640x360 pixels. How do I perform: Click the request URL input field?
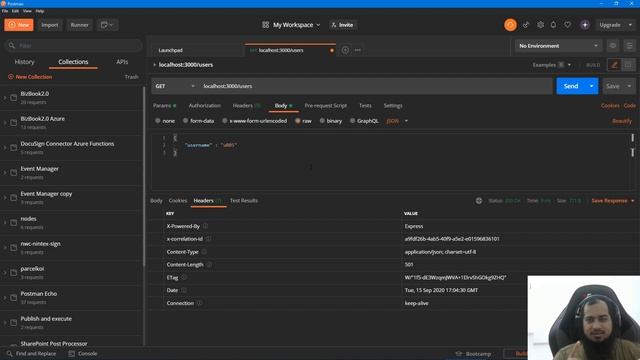376,86
